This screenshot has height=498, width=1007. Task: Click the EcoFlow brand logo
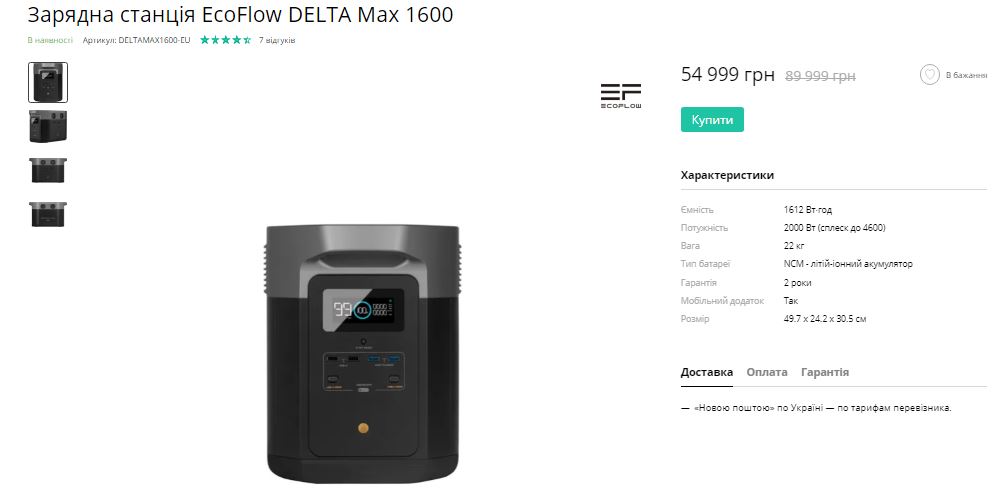(x=620, y=96)
